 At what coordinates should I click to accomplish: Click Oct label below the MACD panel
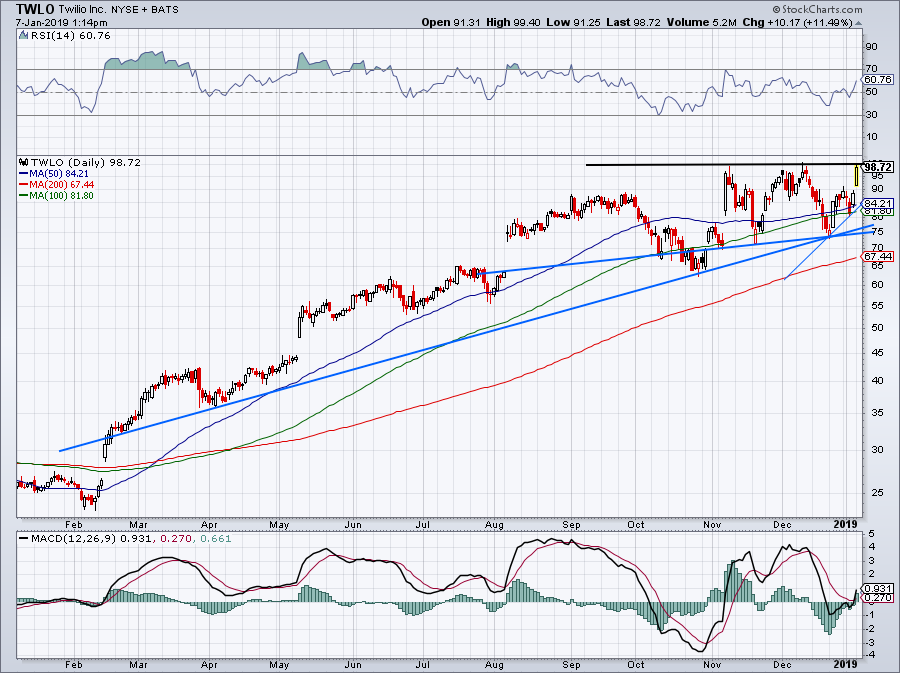point(636,664)
